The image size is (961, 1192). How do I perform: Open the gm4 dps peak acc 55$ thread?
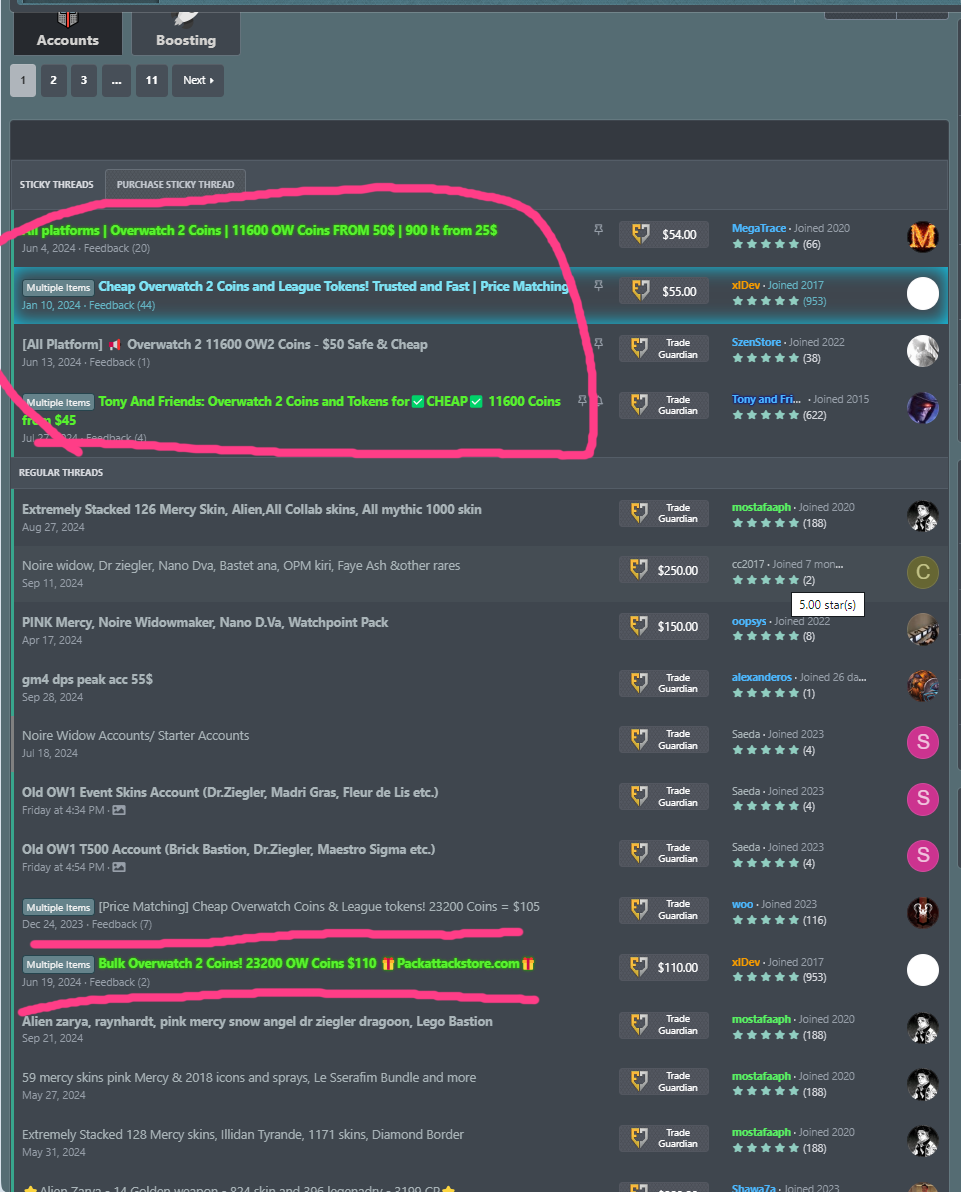tap(87, 680)
